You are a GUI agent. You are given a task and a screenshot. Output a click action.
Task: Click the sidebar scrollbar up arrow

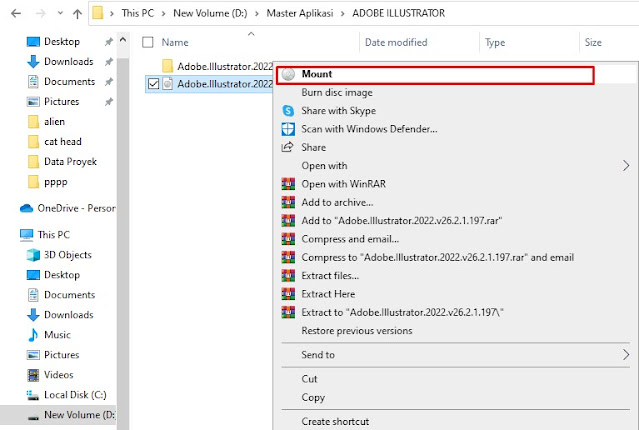point(123,40)
